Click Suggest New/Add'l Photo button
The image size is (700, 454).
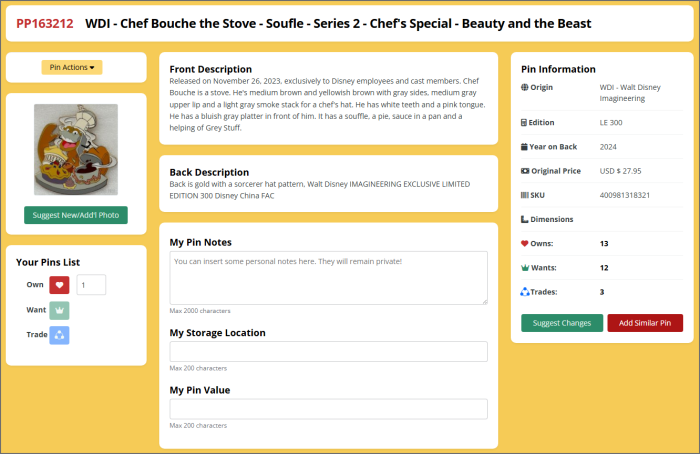(76, 215)
